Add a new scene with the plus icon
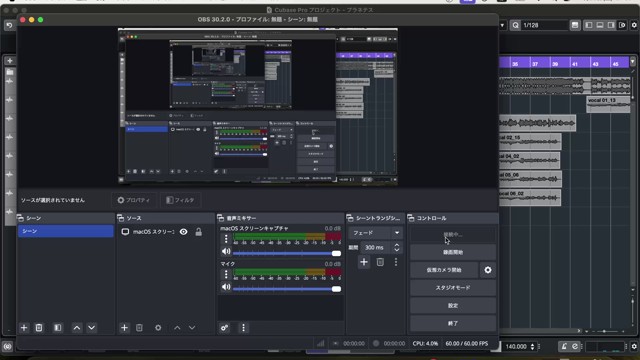 coord(24,328)
